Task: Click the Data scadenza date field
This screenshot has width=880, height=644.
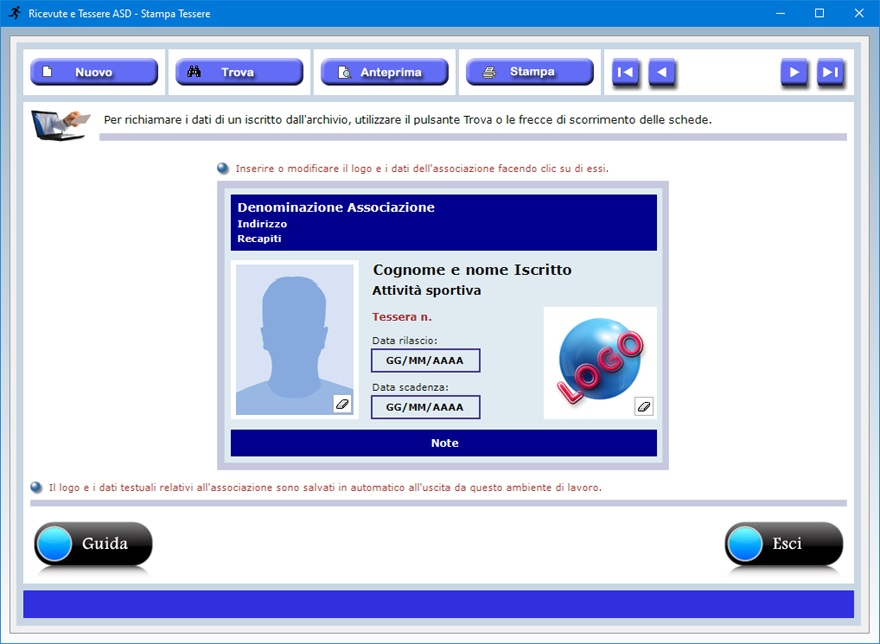Action: tap(425, 407)
